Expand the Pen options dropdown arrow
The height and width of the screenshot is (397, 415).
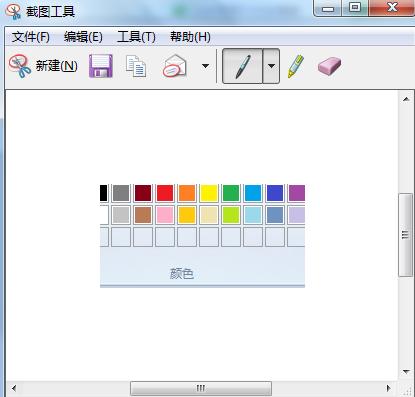(271, 66)
